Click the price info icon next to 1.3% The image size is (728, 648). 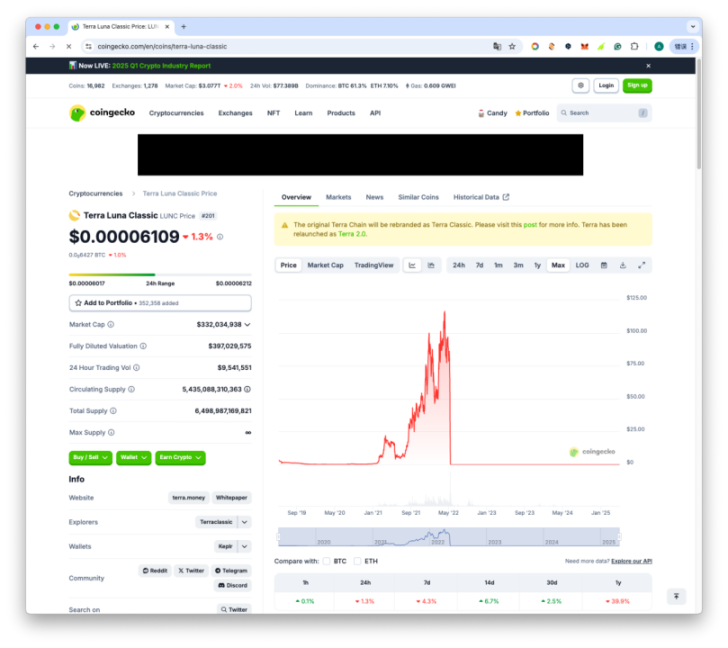[x=220, y=237]
